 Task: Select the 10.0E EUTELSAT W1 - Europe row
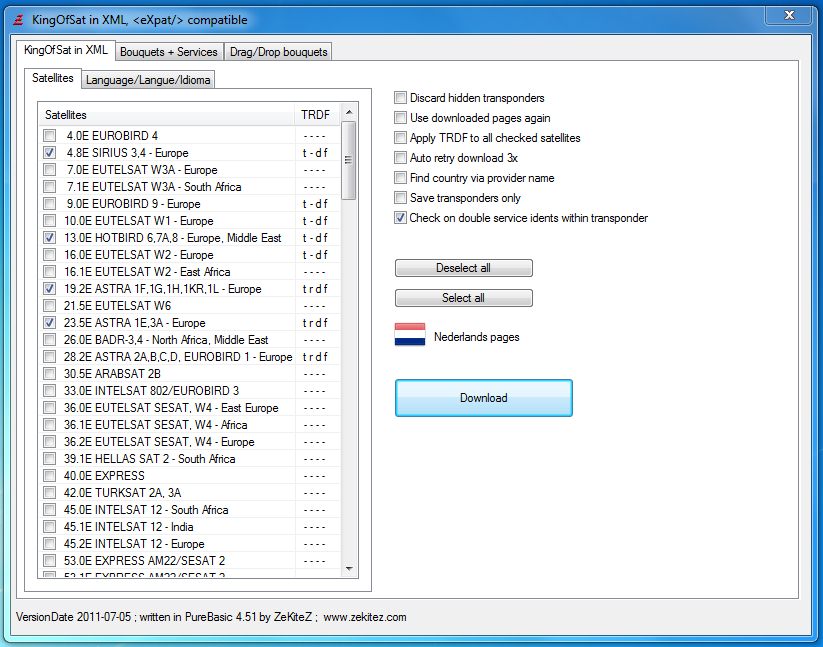[189, 221]
